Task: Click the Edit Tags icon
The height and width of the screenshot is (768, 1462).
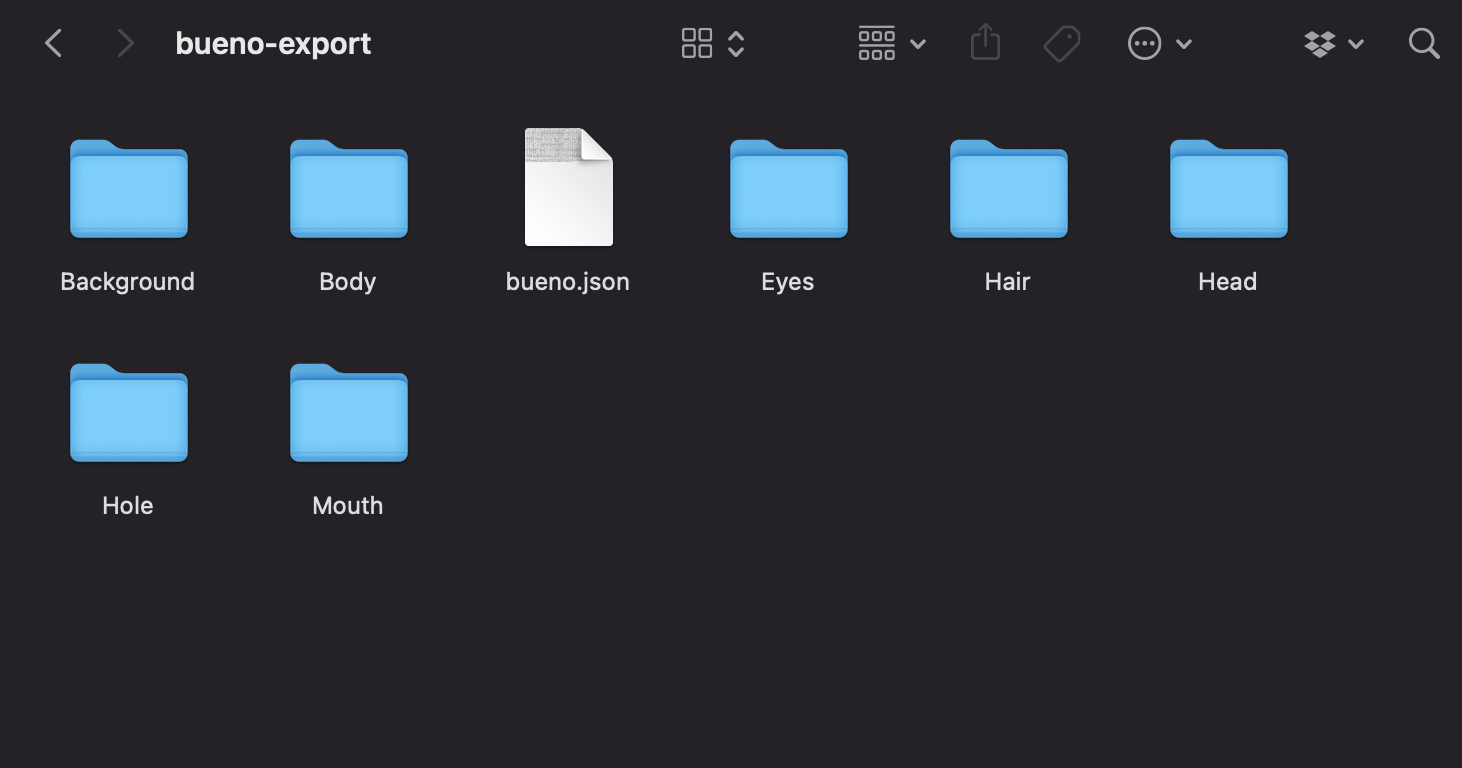Action: [1061, 43]
